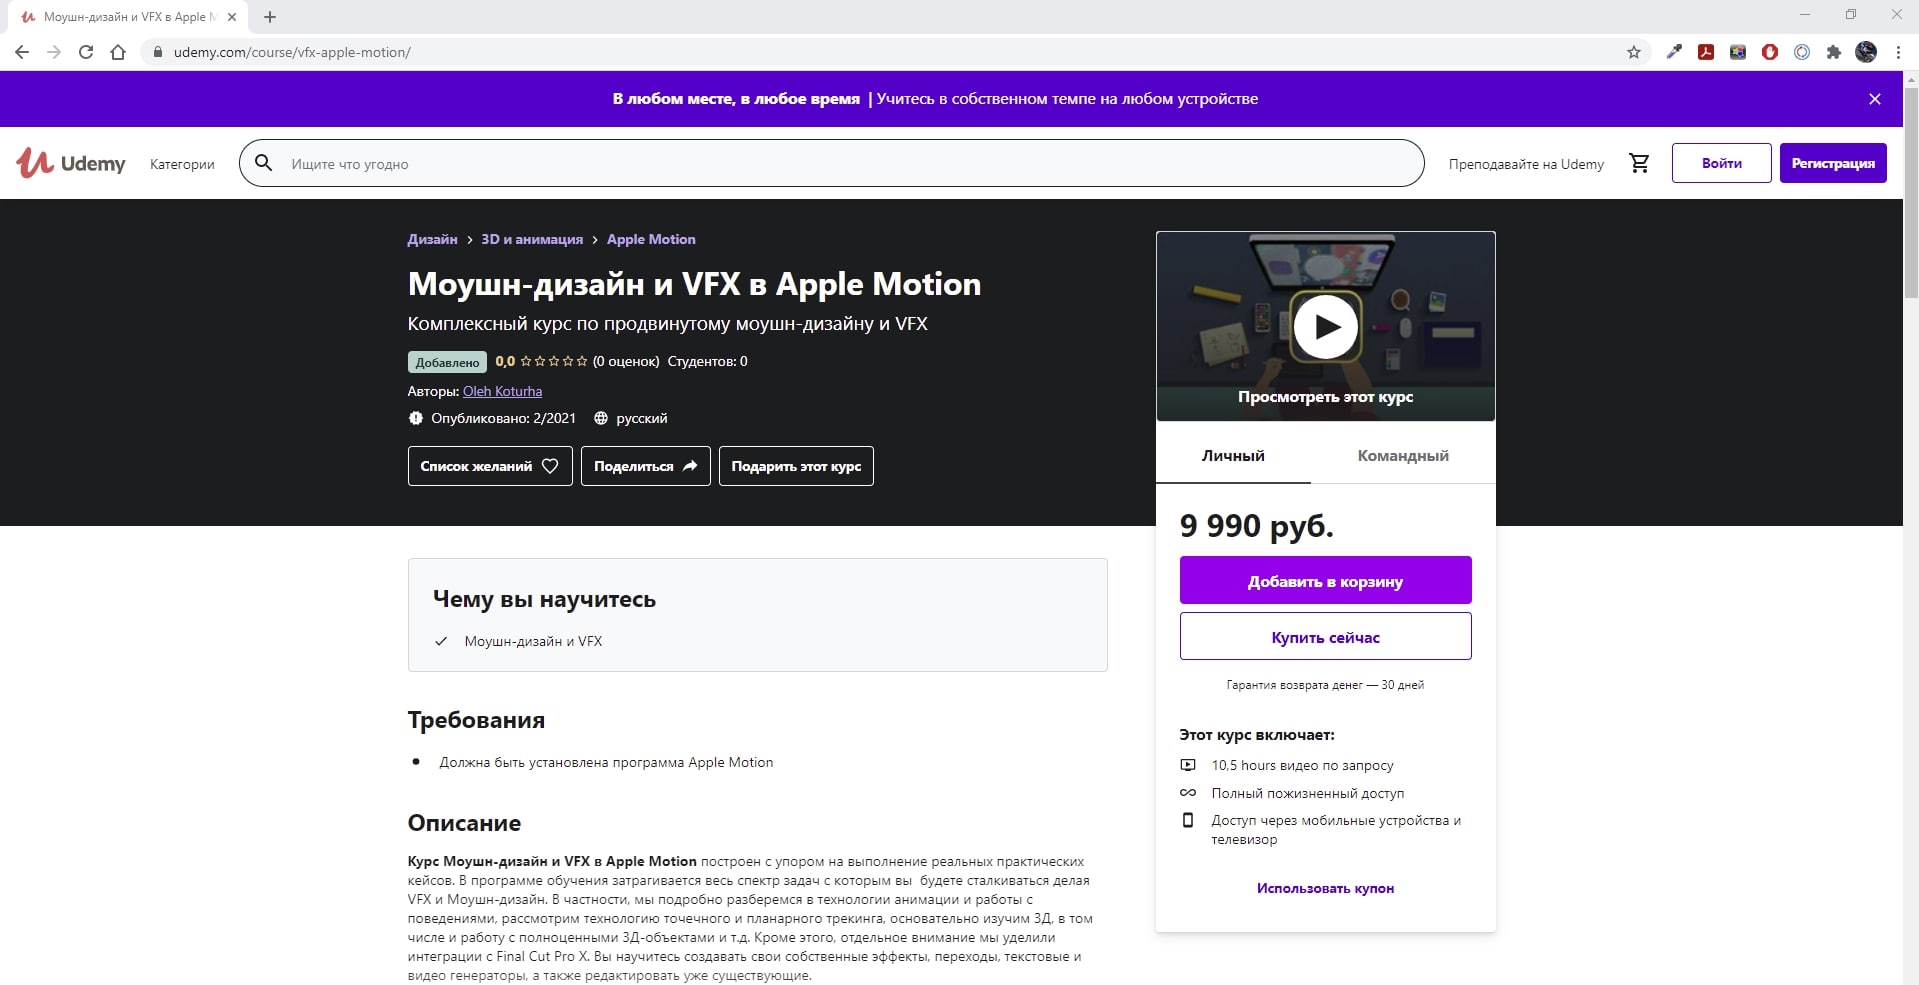The height and width of the screenshot is (985, 1919).
Task: Open the Дизайн breadcrumb
Action: [x=432, y=239]
